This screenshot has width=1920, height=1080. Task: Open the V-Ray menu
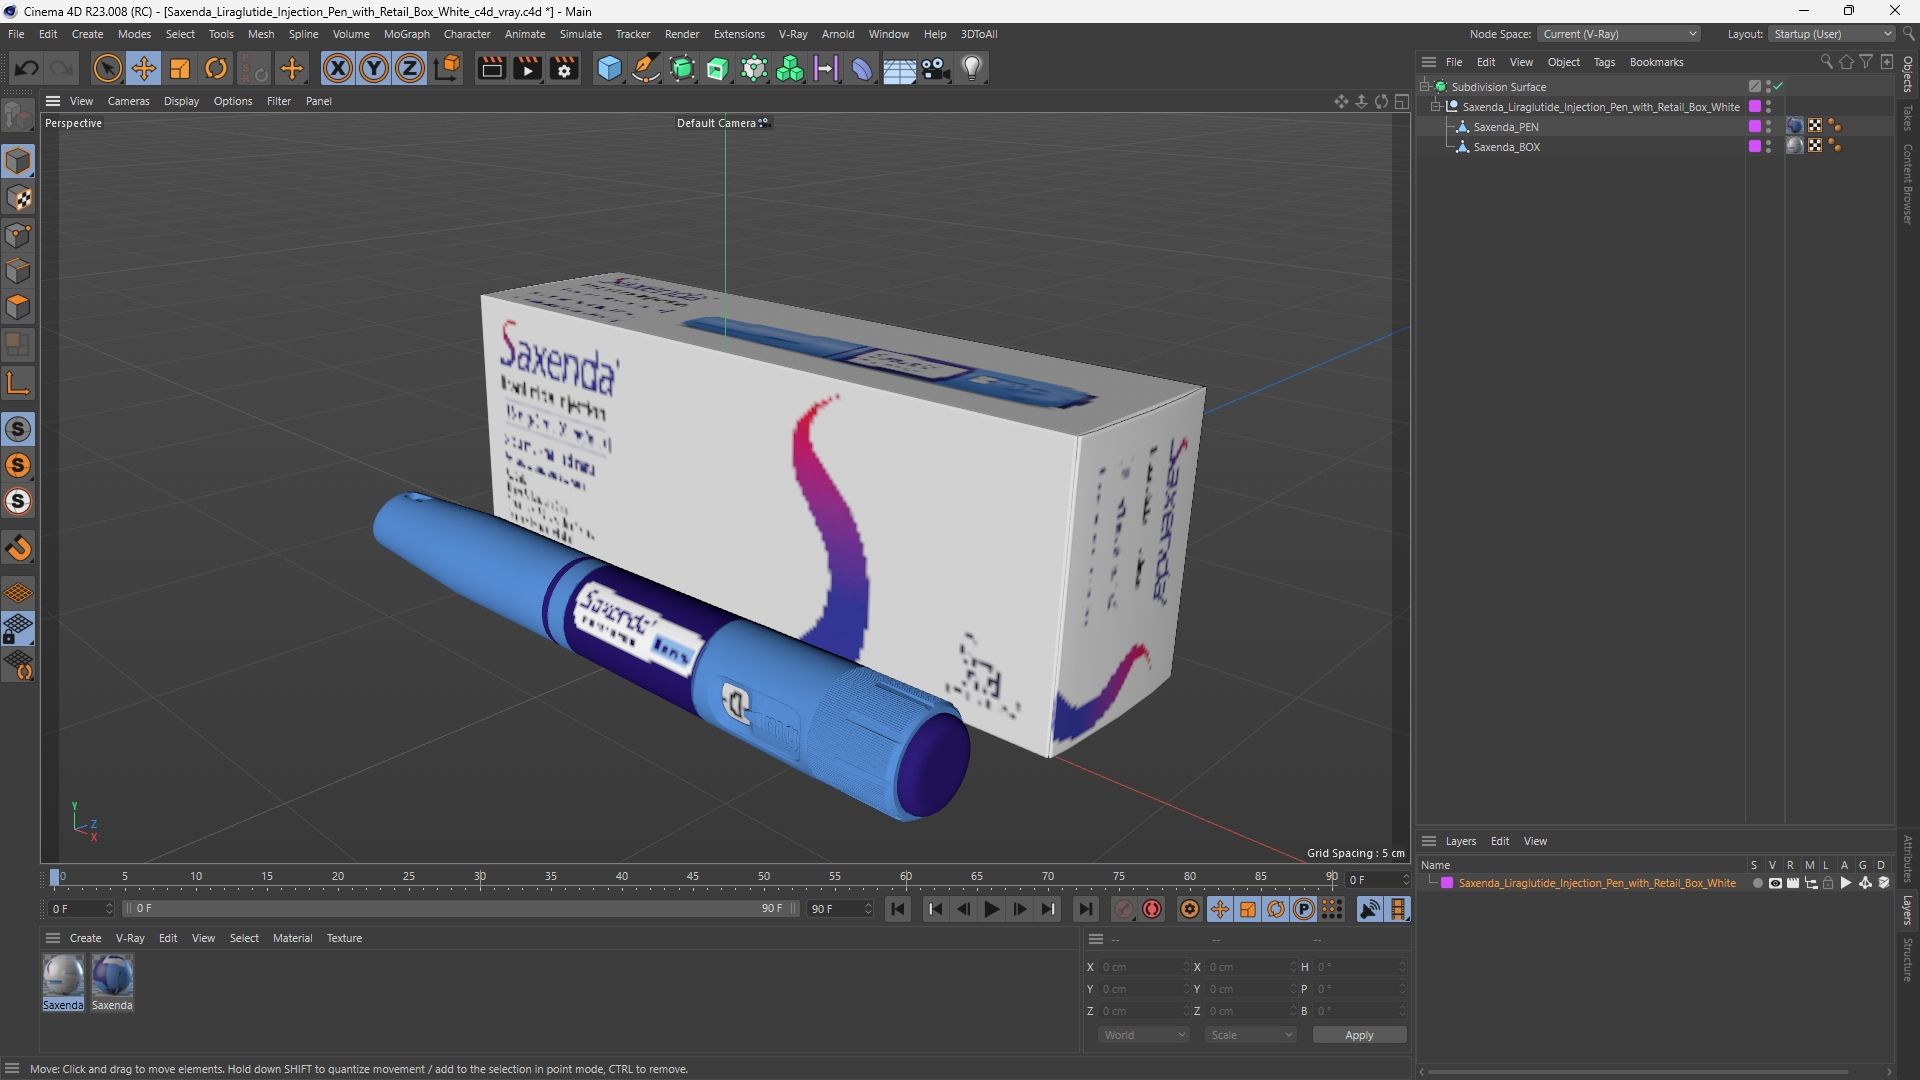(x=793, y=34)
